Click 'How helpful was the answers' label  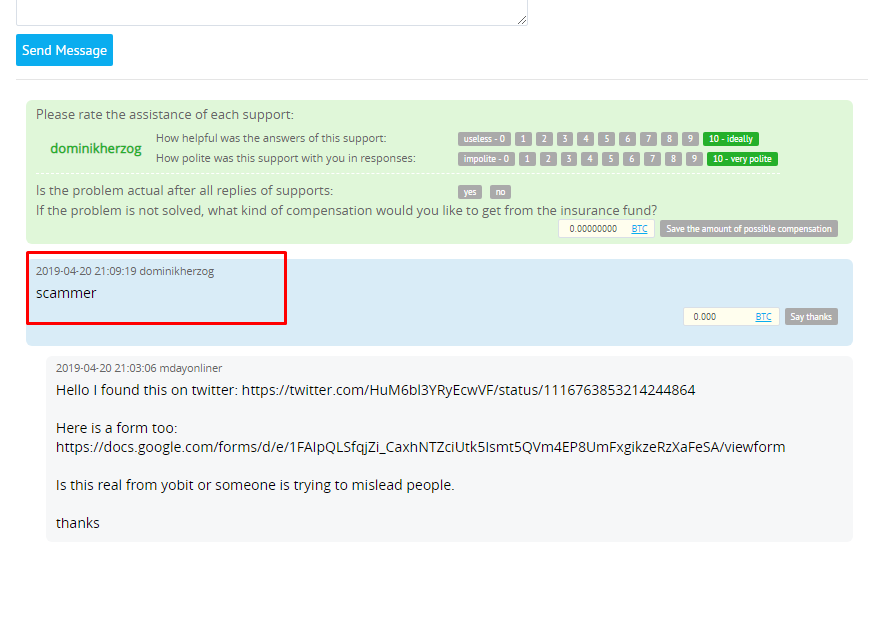271,138
